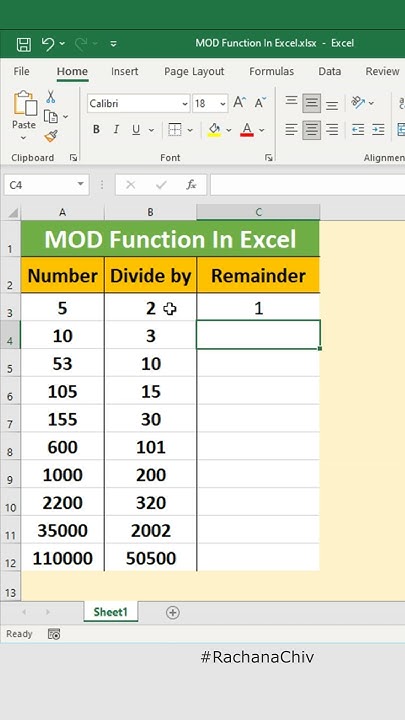Toggle Center horizontal alignment
This screenshot has width=405, height=720.
pos(311,130)
